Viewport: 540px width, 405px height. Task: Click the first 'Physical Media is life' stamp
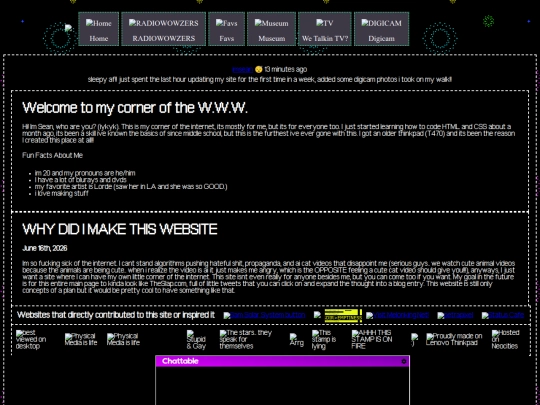81,340
